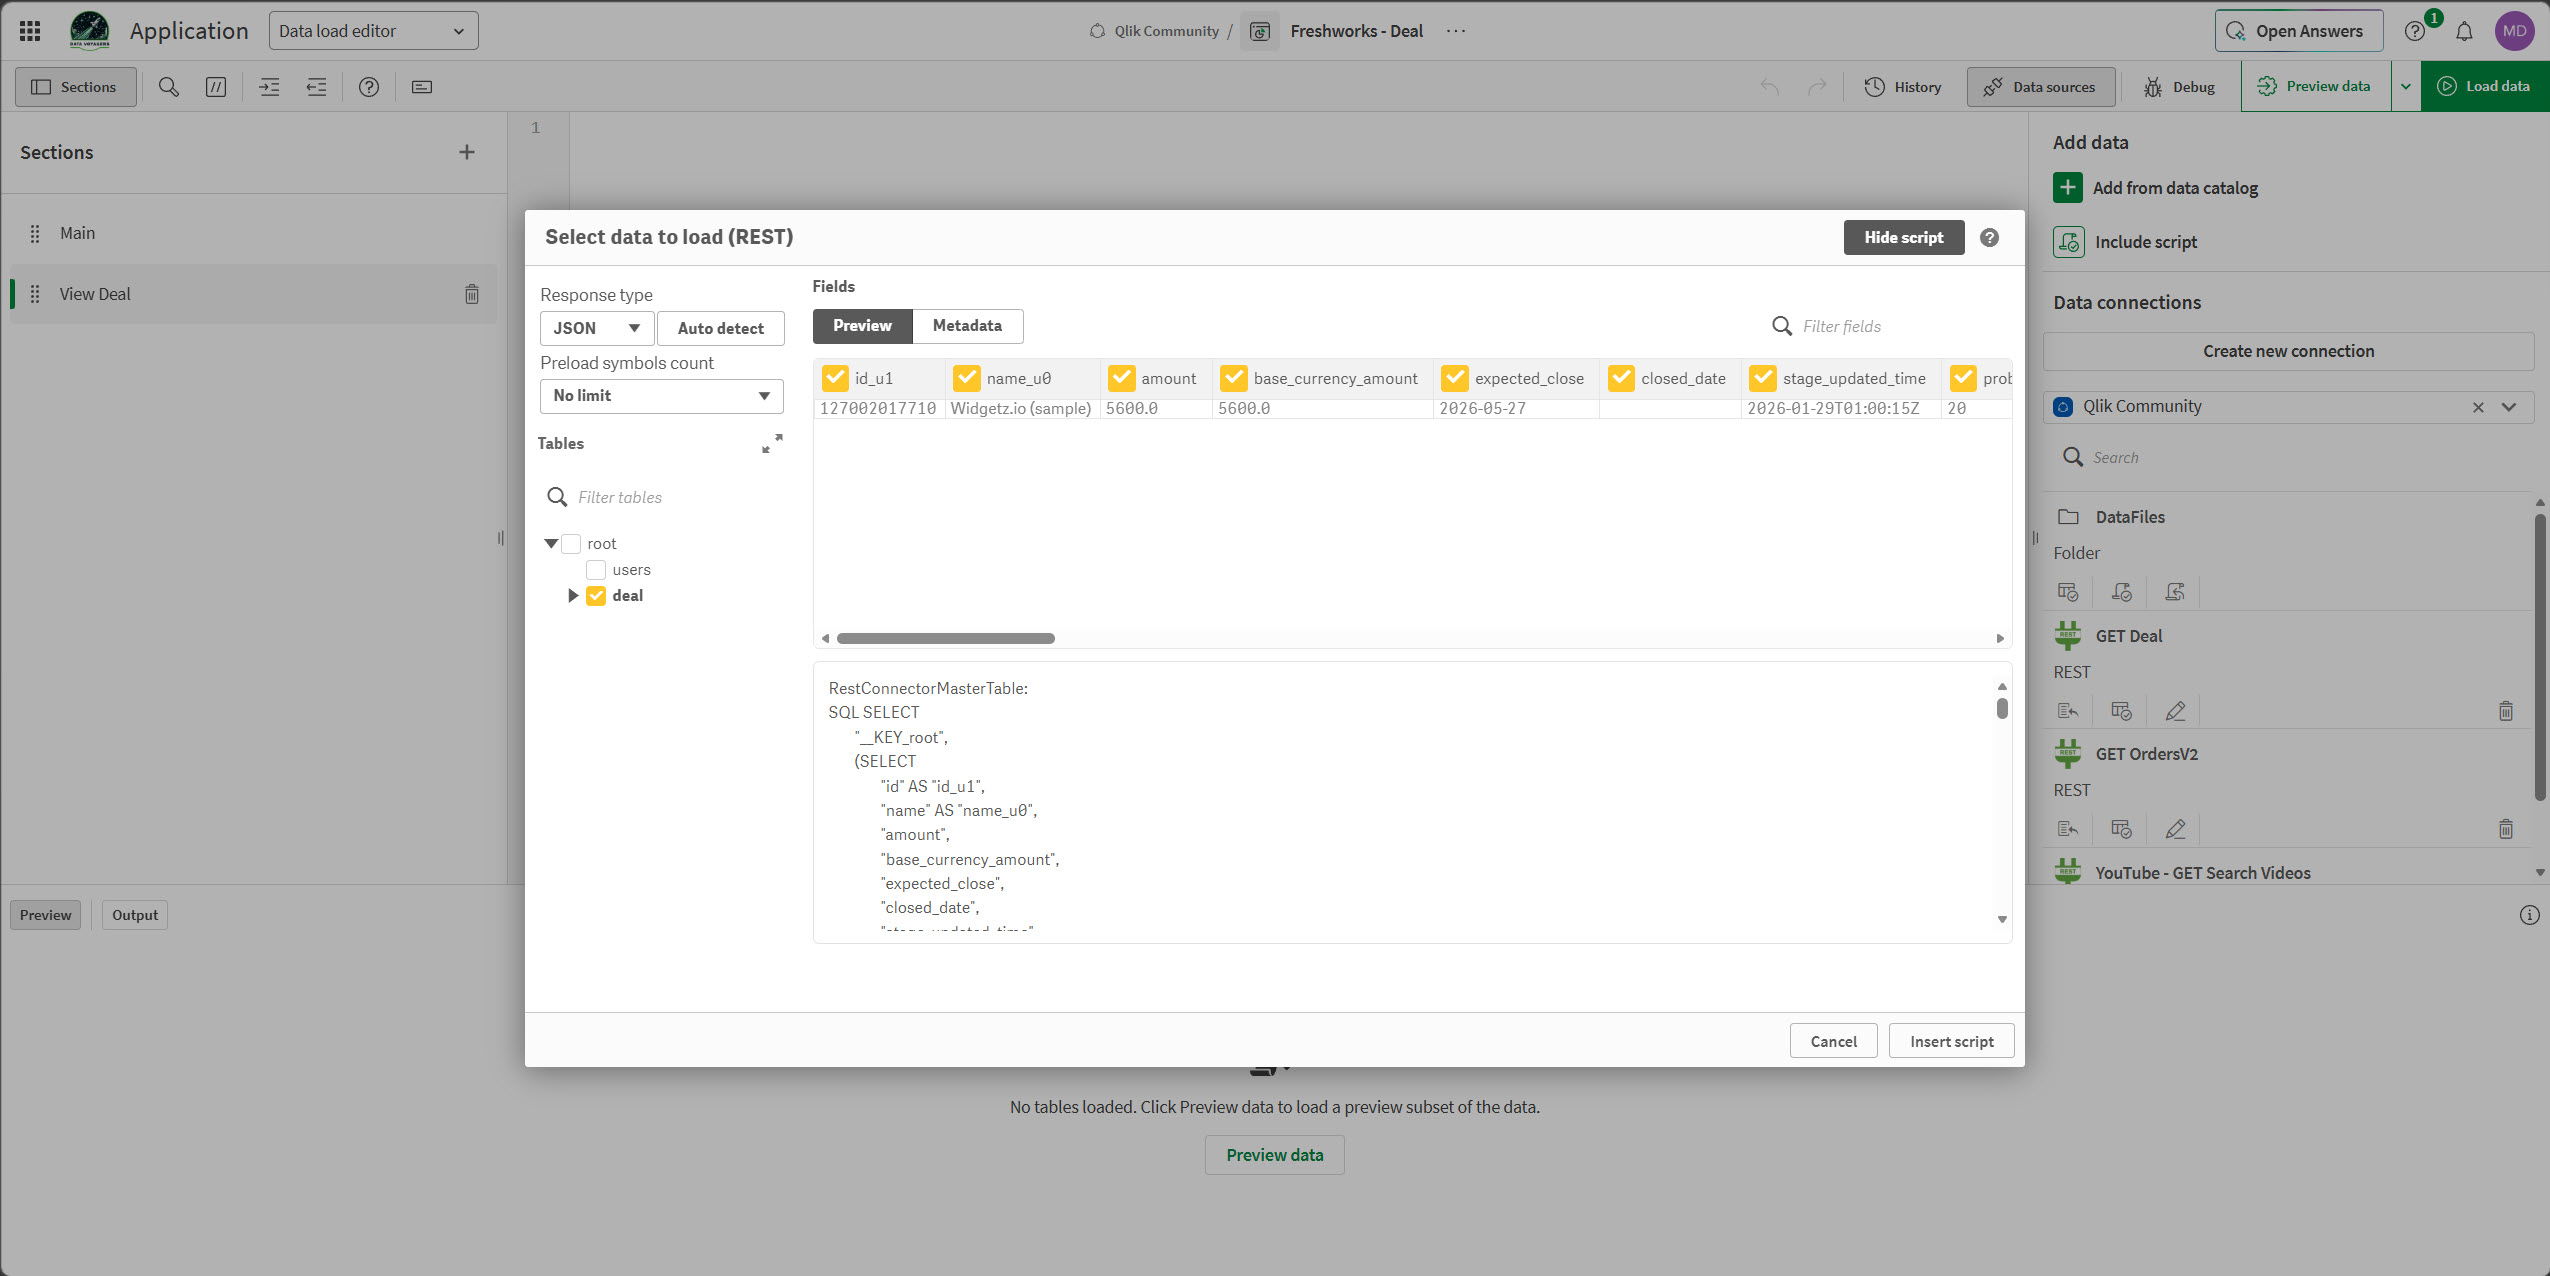Click the indent icon in toolbar
The width and height of the screenshot is (2550, 1276).
(269, 87)
